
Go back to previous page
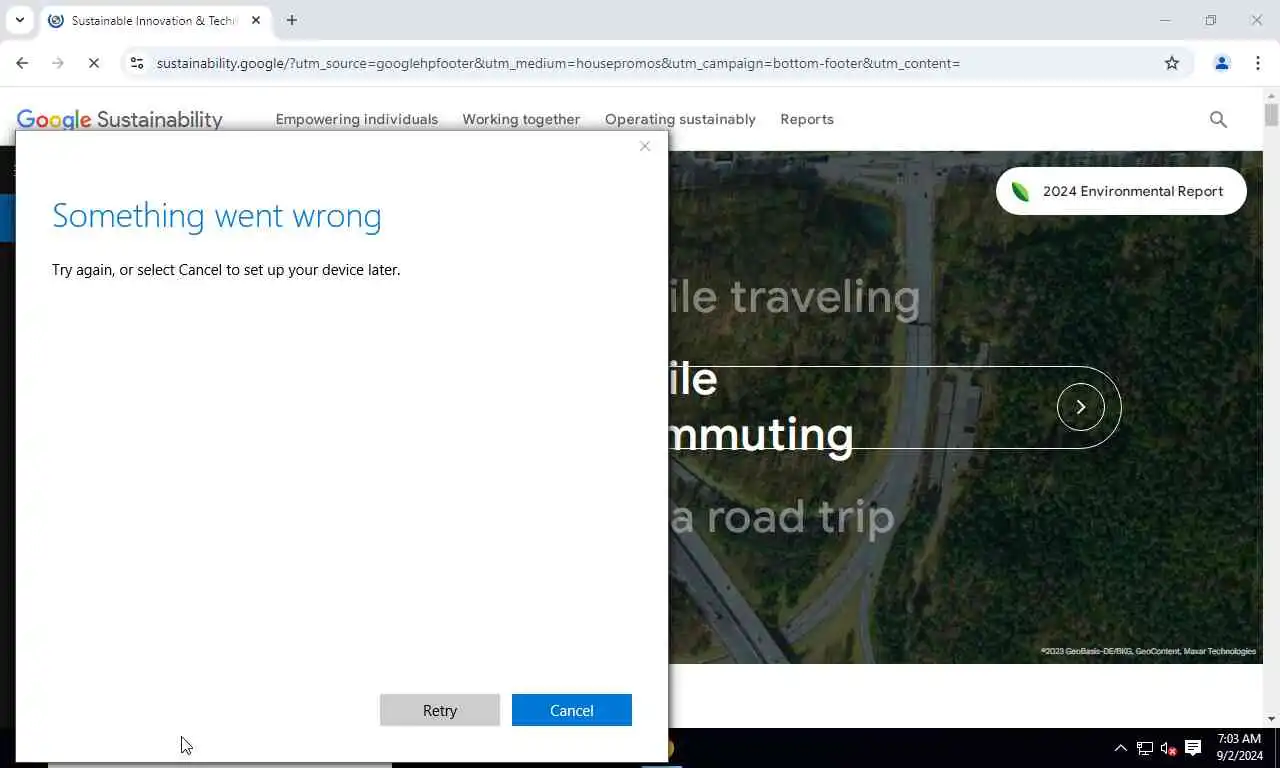click(x=22, y=63)
